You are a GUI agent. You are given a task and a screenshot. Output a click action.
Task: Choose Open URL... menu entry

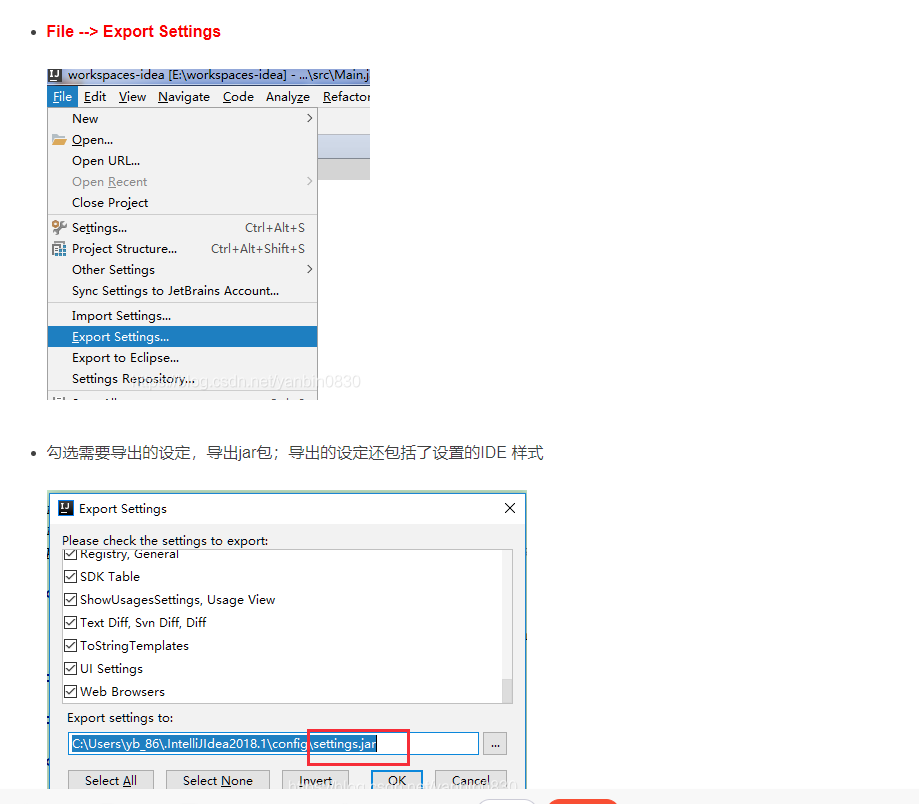coord(182,161)
